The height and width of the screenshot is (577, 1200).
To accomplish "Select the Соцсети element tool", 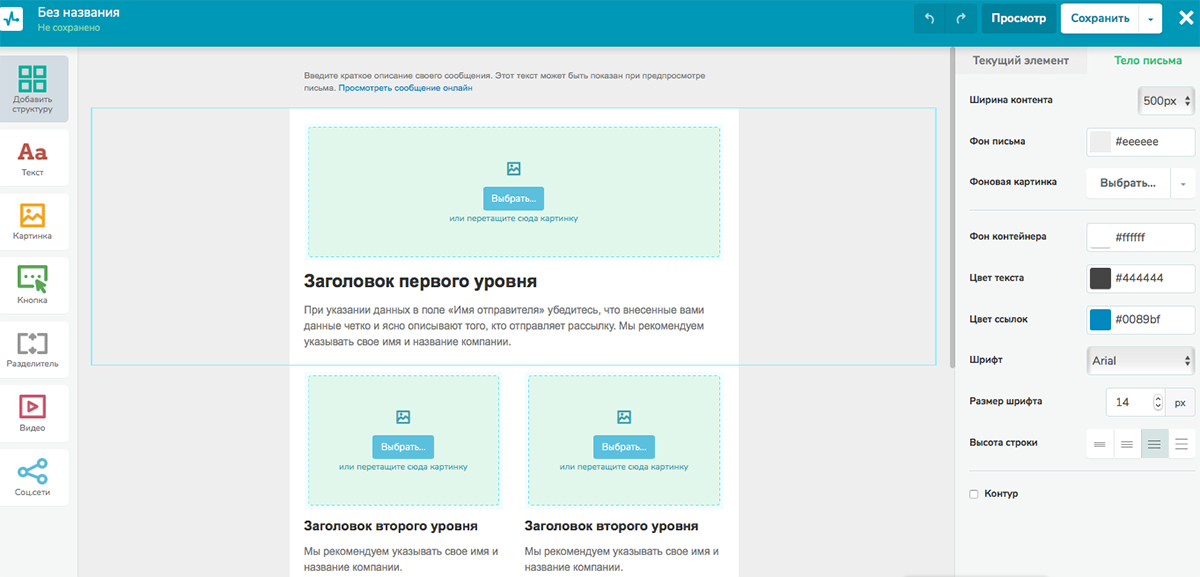I will [34, 470].
